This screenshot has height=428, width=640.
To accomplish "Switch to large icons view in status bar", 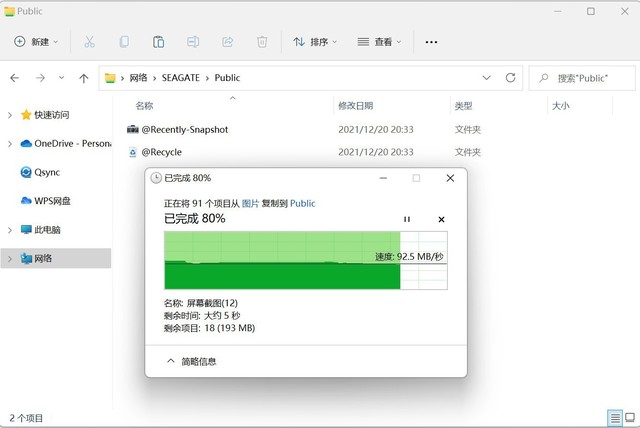I will tap(630, 418).
